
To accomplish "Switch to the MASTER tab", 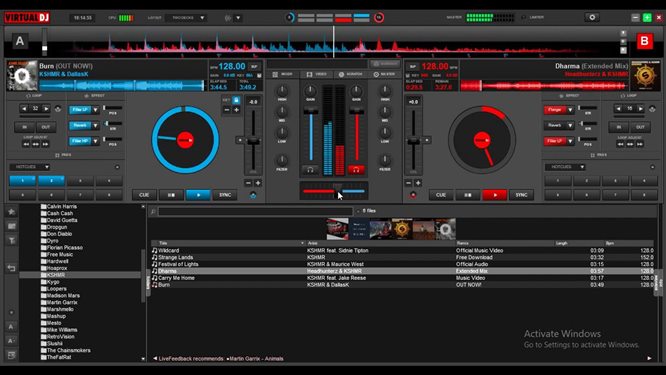I will pyautogui.click(x=384, y=74).
